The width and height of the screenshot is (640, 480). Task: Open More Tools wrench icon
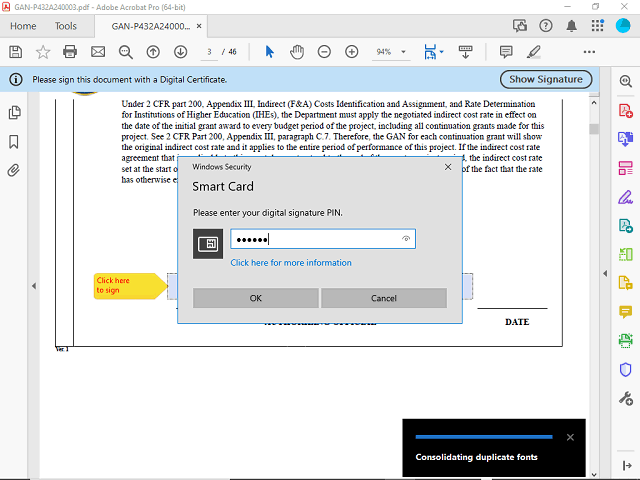[625, 398]
